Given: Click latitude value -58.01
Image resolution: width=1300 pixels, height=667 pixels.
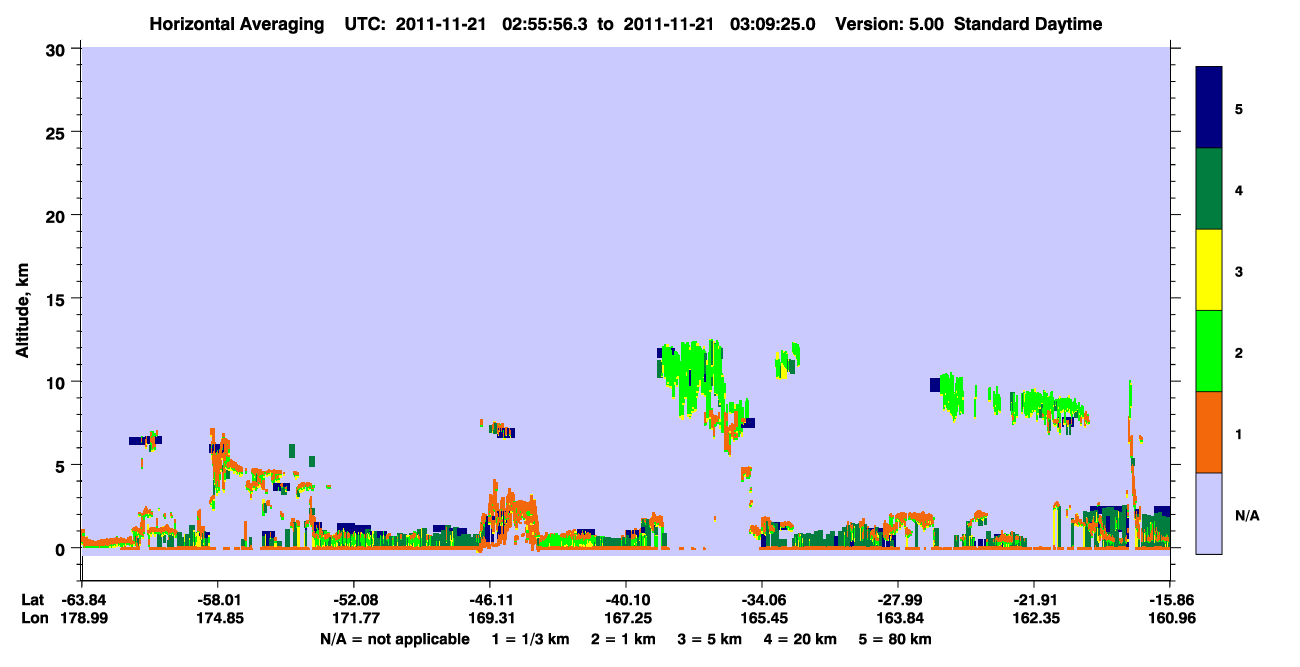Looking at the screenshot, I should (x=218, y=600).
